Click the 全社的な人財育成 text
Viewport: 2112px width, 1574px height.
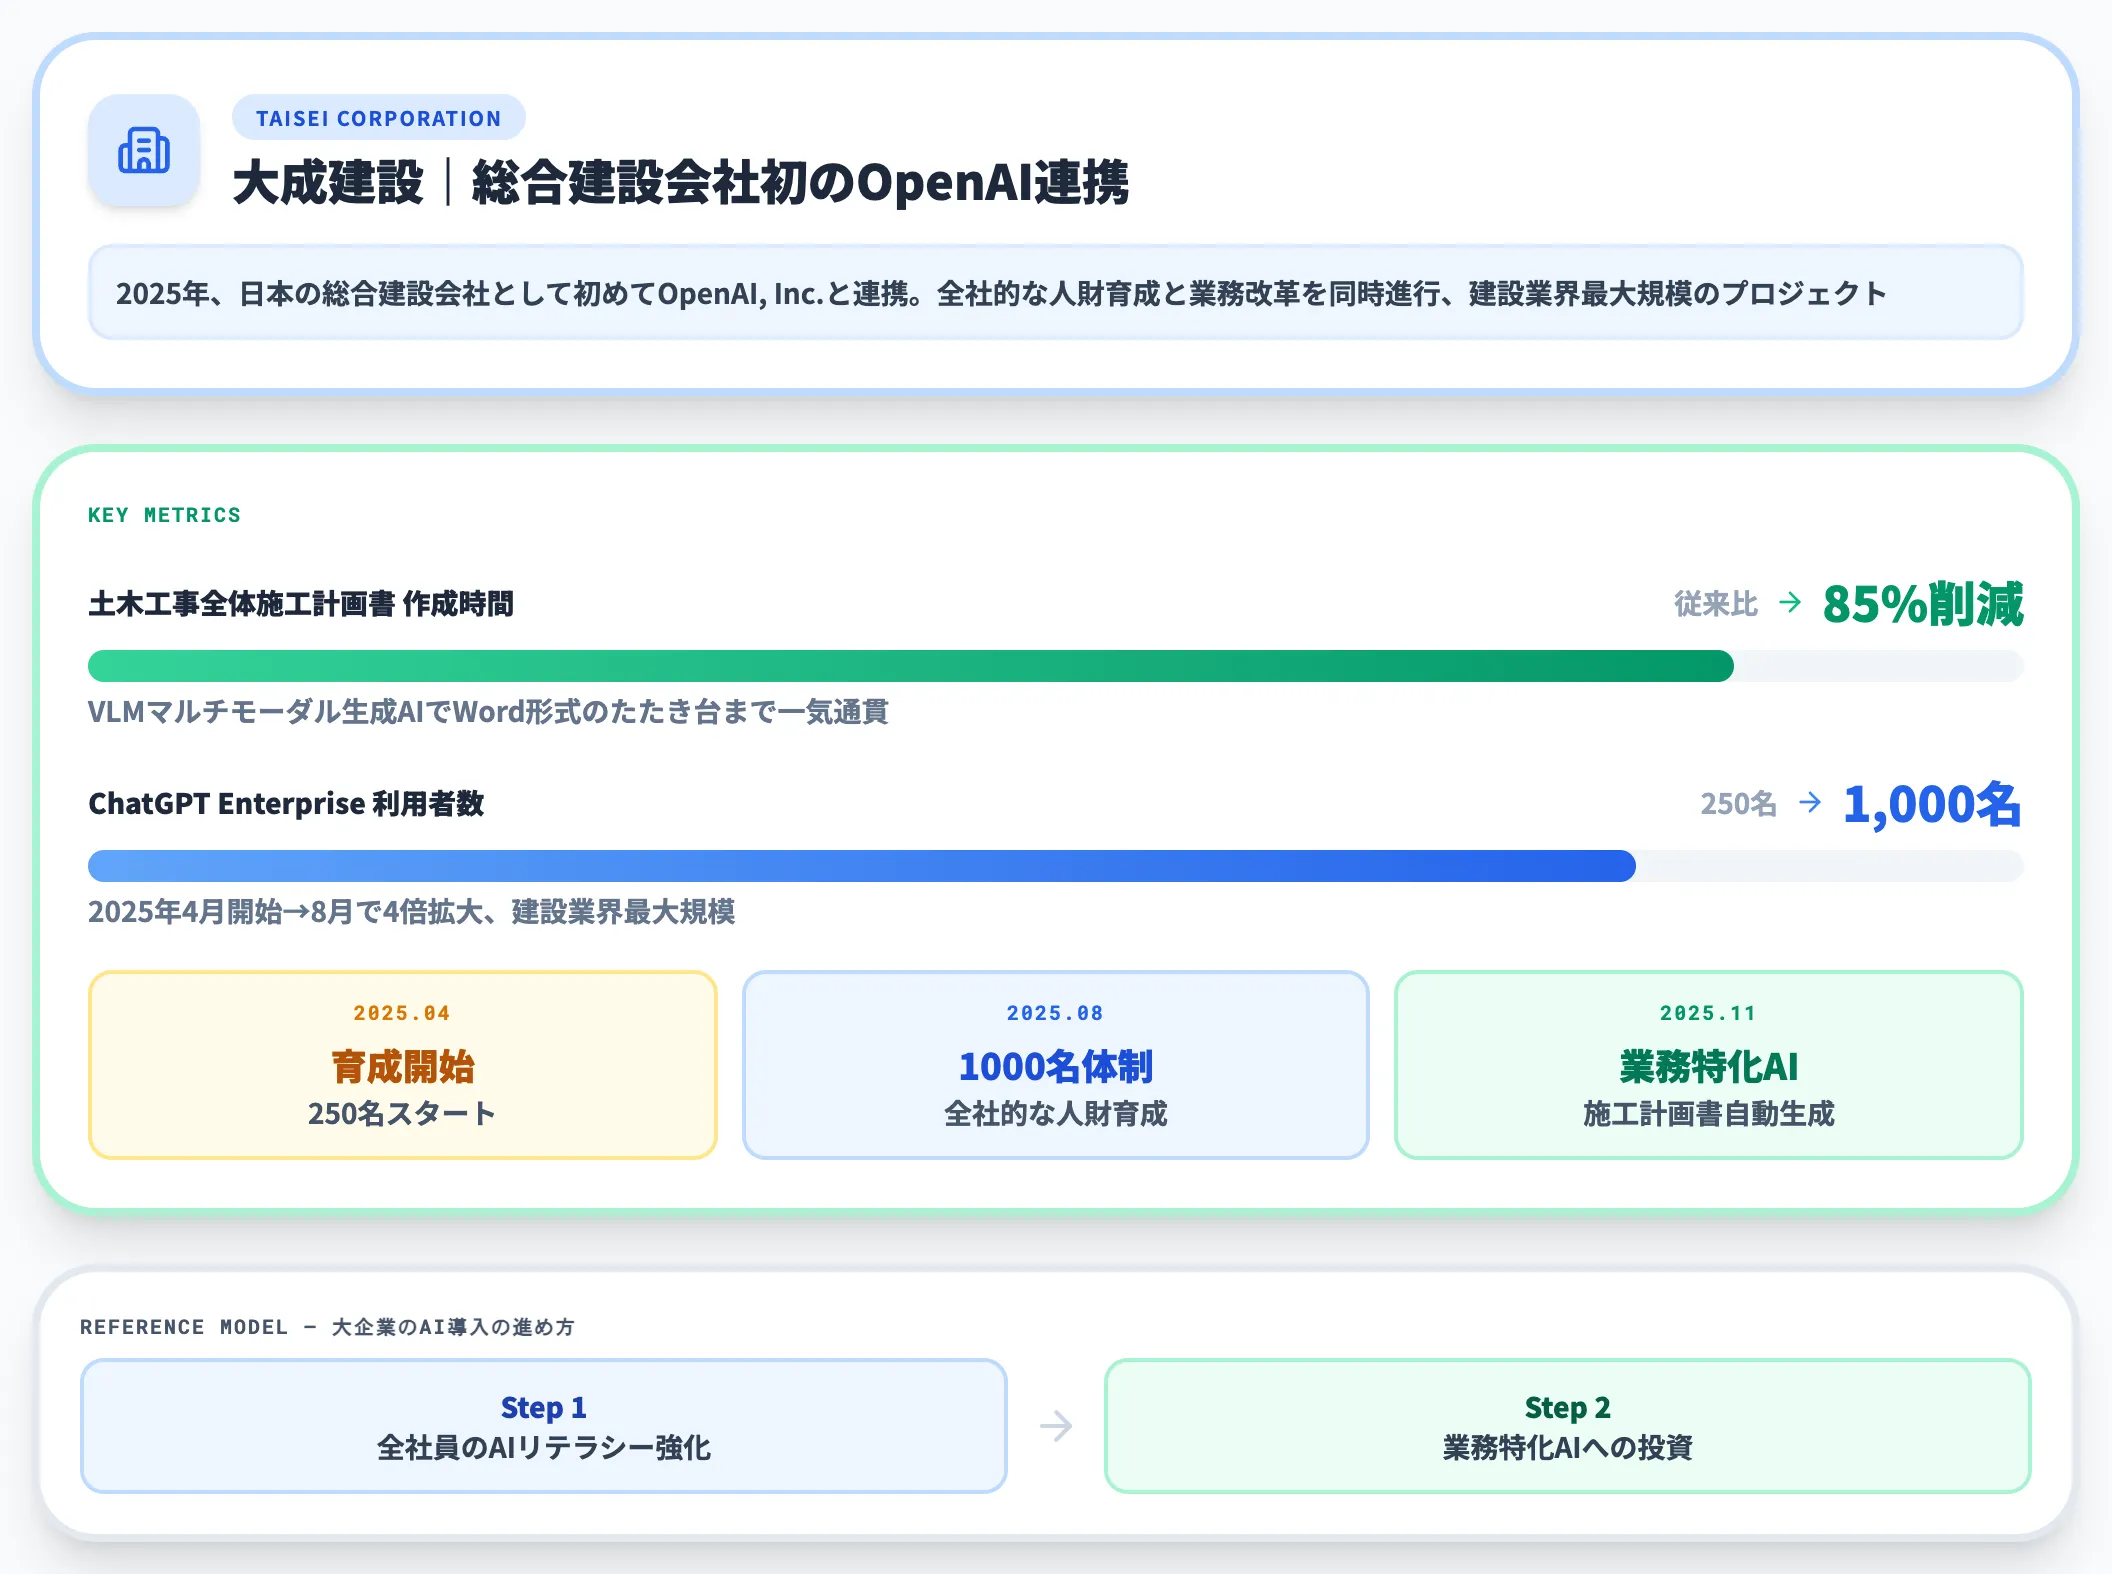click(1056, 1113)
